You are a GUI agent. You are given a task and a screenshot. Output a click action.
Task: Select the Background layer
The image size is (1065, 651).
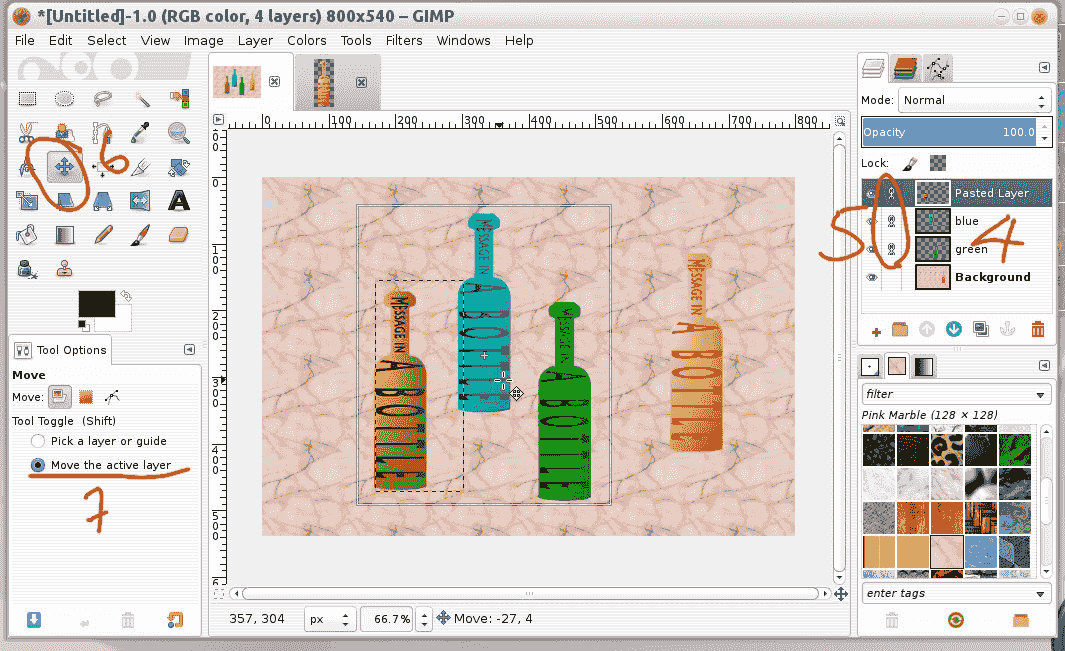[975, 277]
